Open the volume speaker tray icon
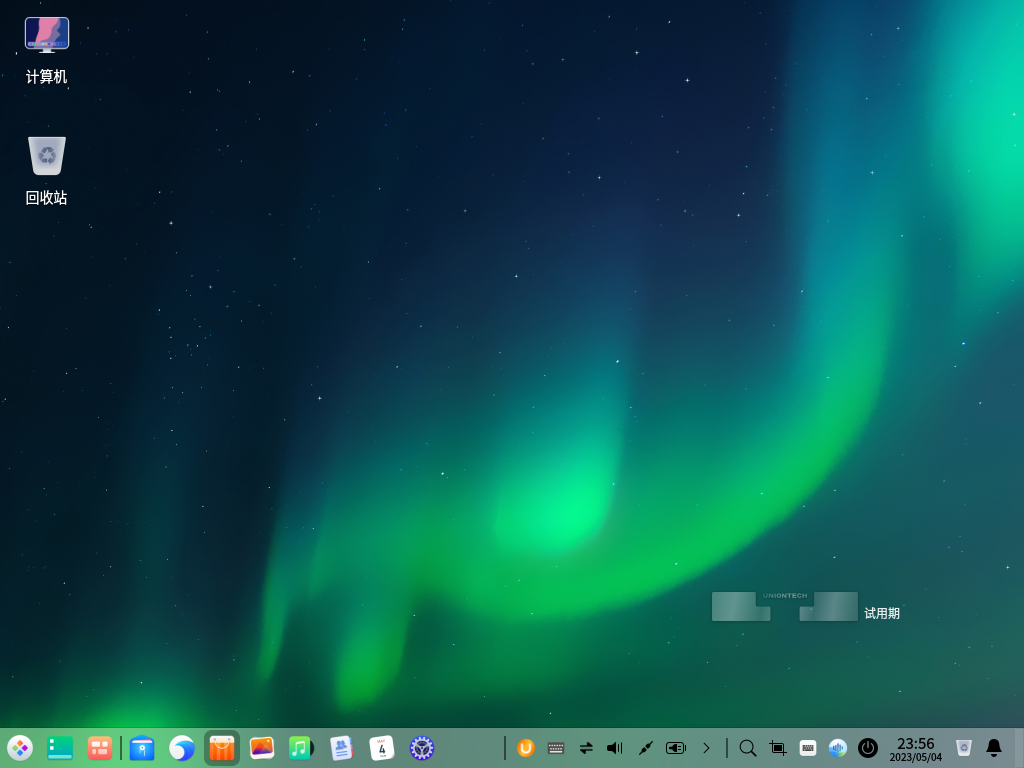 pos(615,748)
